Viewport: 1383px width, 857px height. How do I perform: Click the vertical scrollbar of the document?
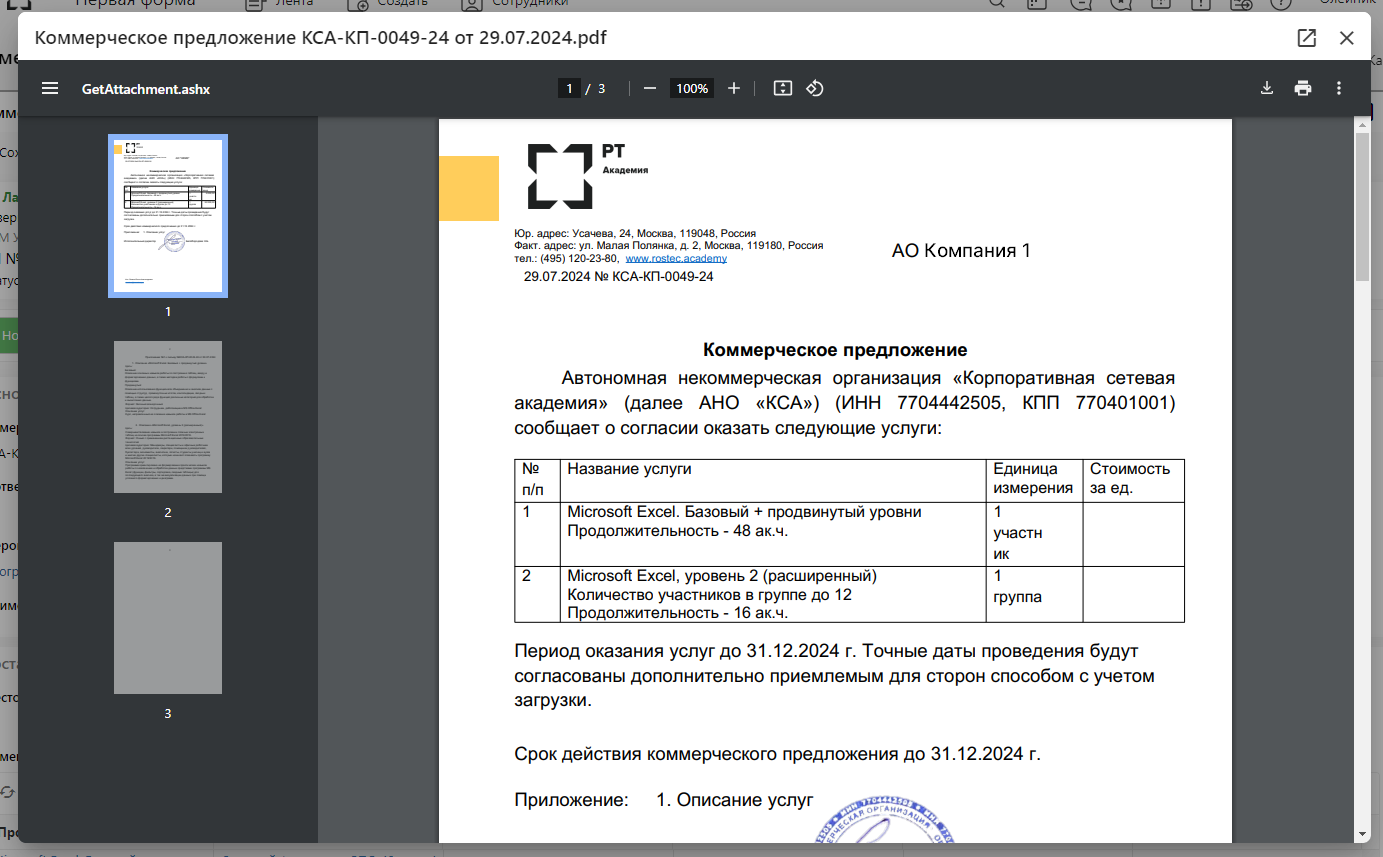1362,207
